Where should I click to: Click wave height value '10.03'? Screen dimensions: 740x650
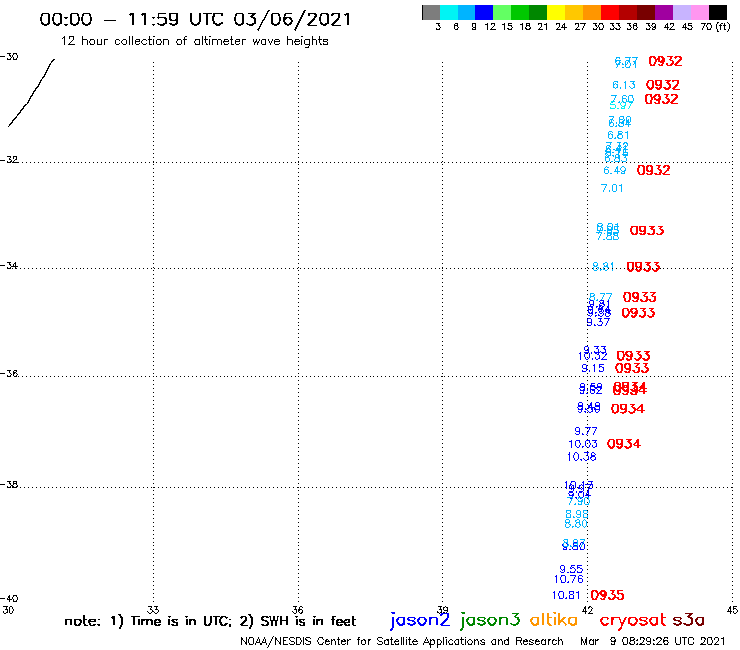click(x=583, y=444)
